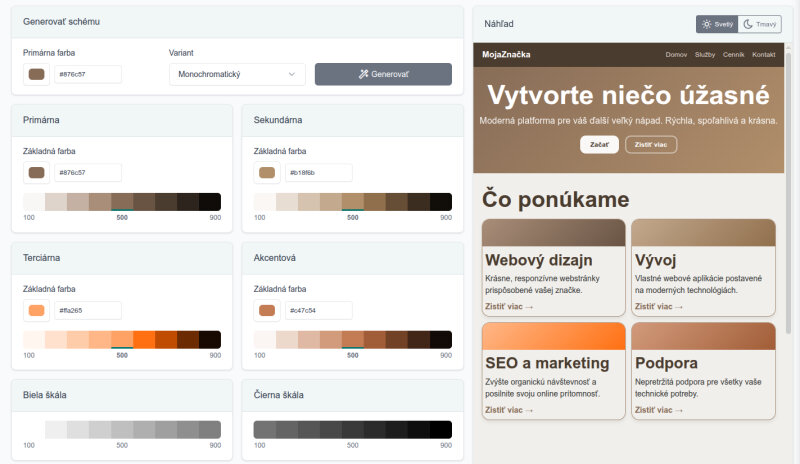
Task: Select the 500 shade in the Akcentová scale
Action: pos(353,339)
